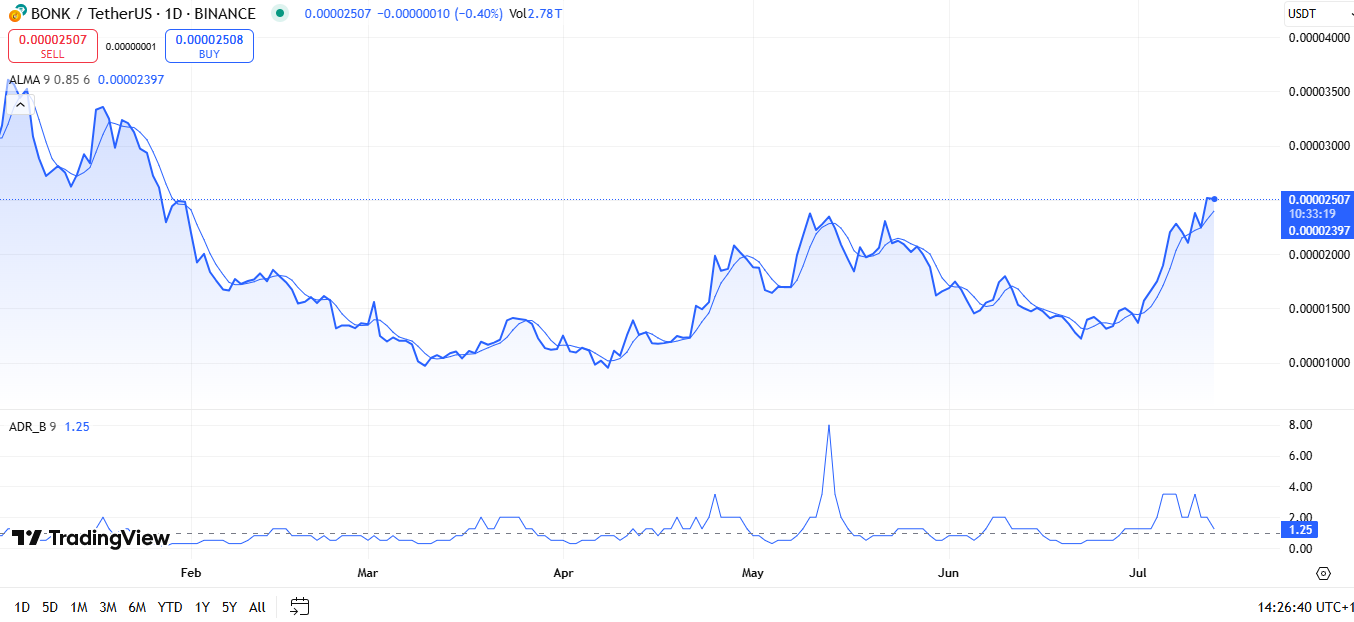Click the −0.40% change text
This screenshot has width=1354, height=622.
pyautogui.click(x=477, y=14)
